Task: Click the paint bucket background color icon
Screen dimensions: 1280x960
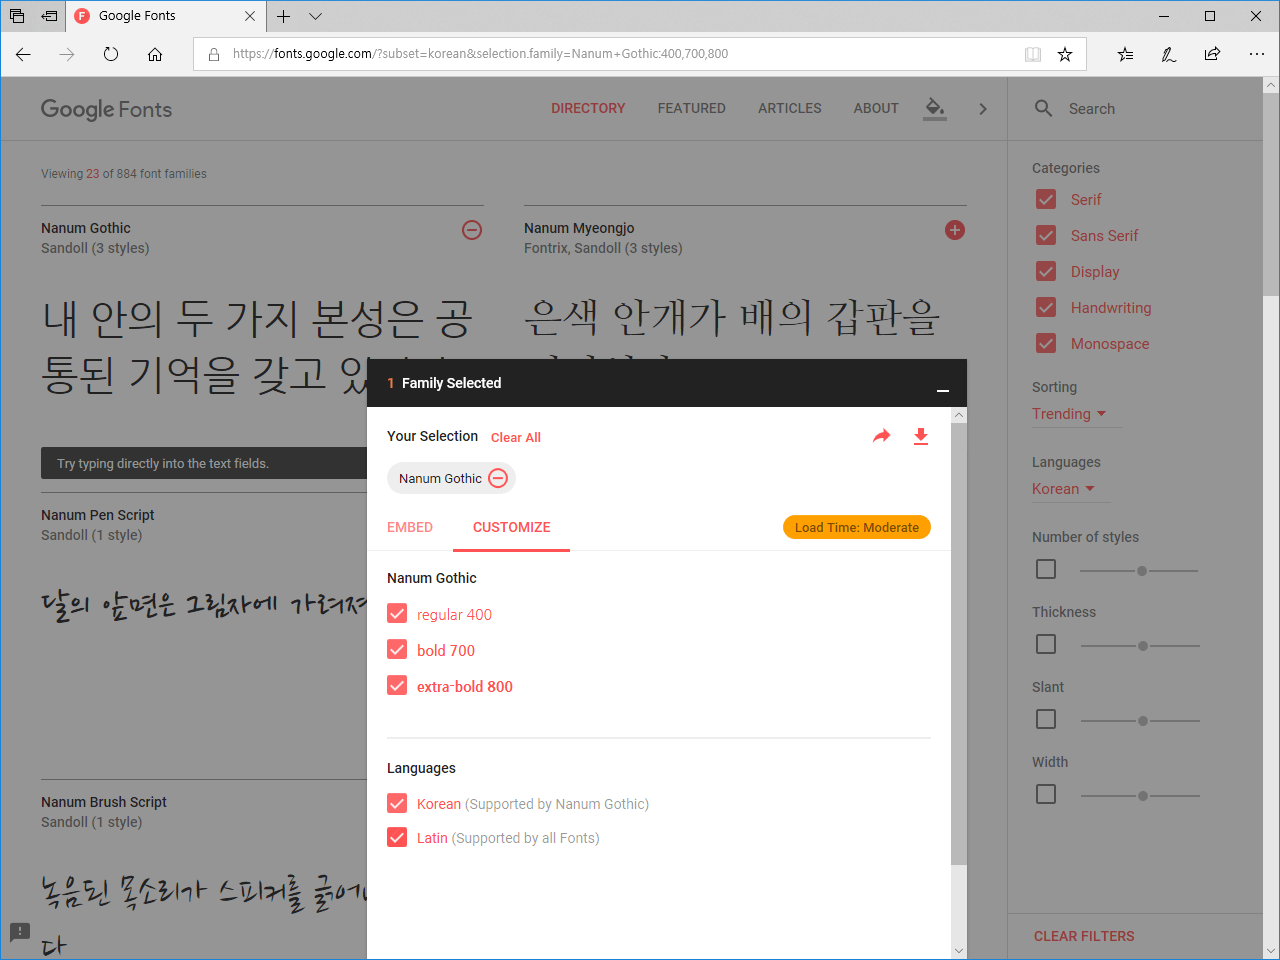Action: tap(935, 109)
